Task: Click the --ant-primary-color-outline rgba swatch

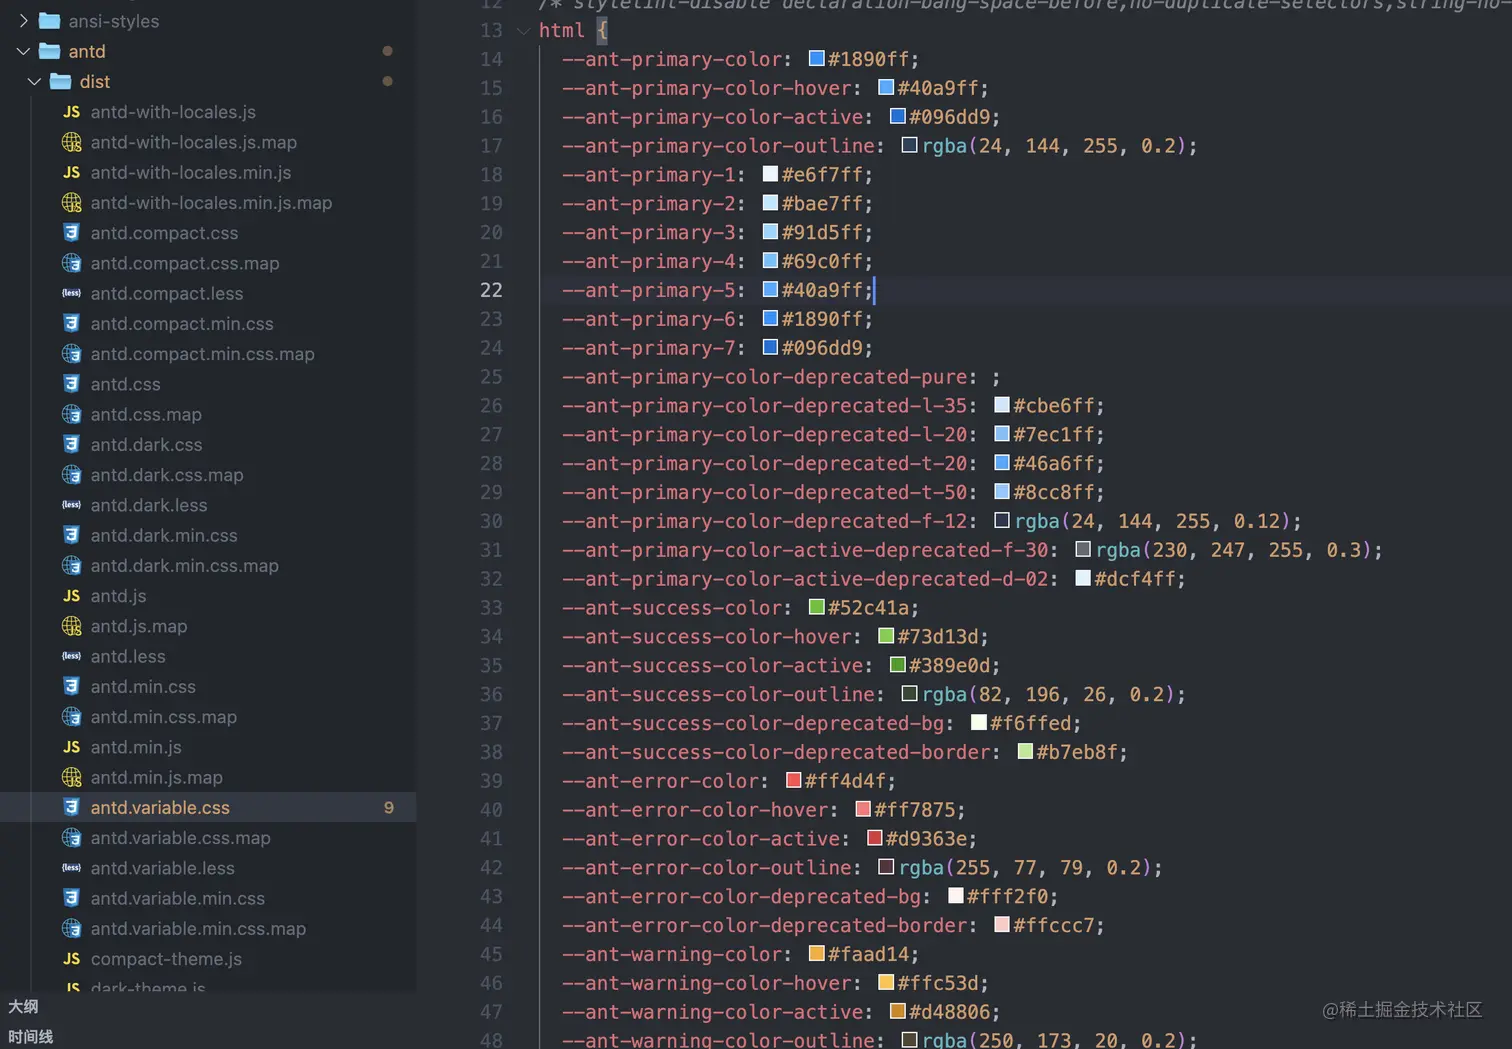Action: pos(909,145)
